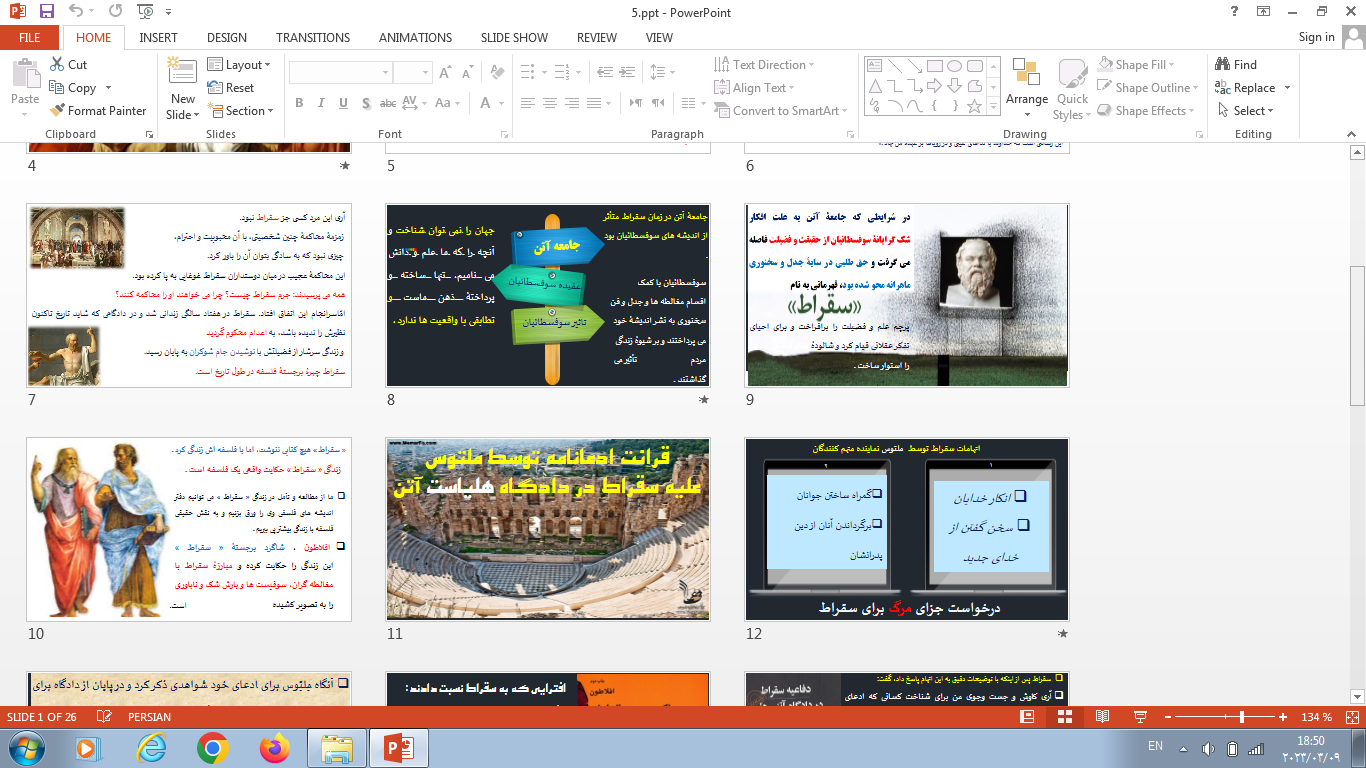
Task: Enable Reading View from status bar
Action: pyautogui.click(x=1102, y=717)
